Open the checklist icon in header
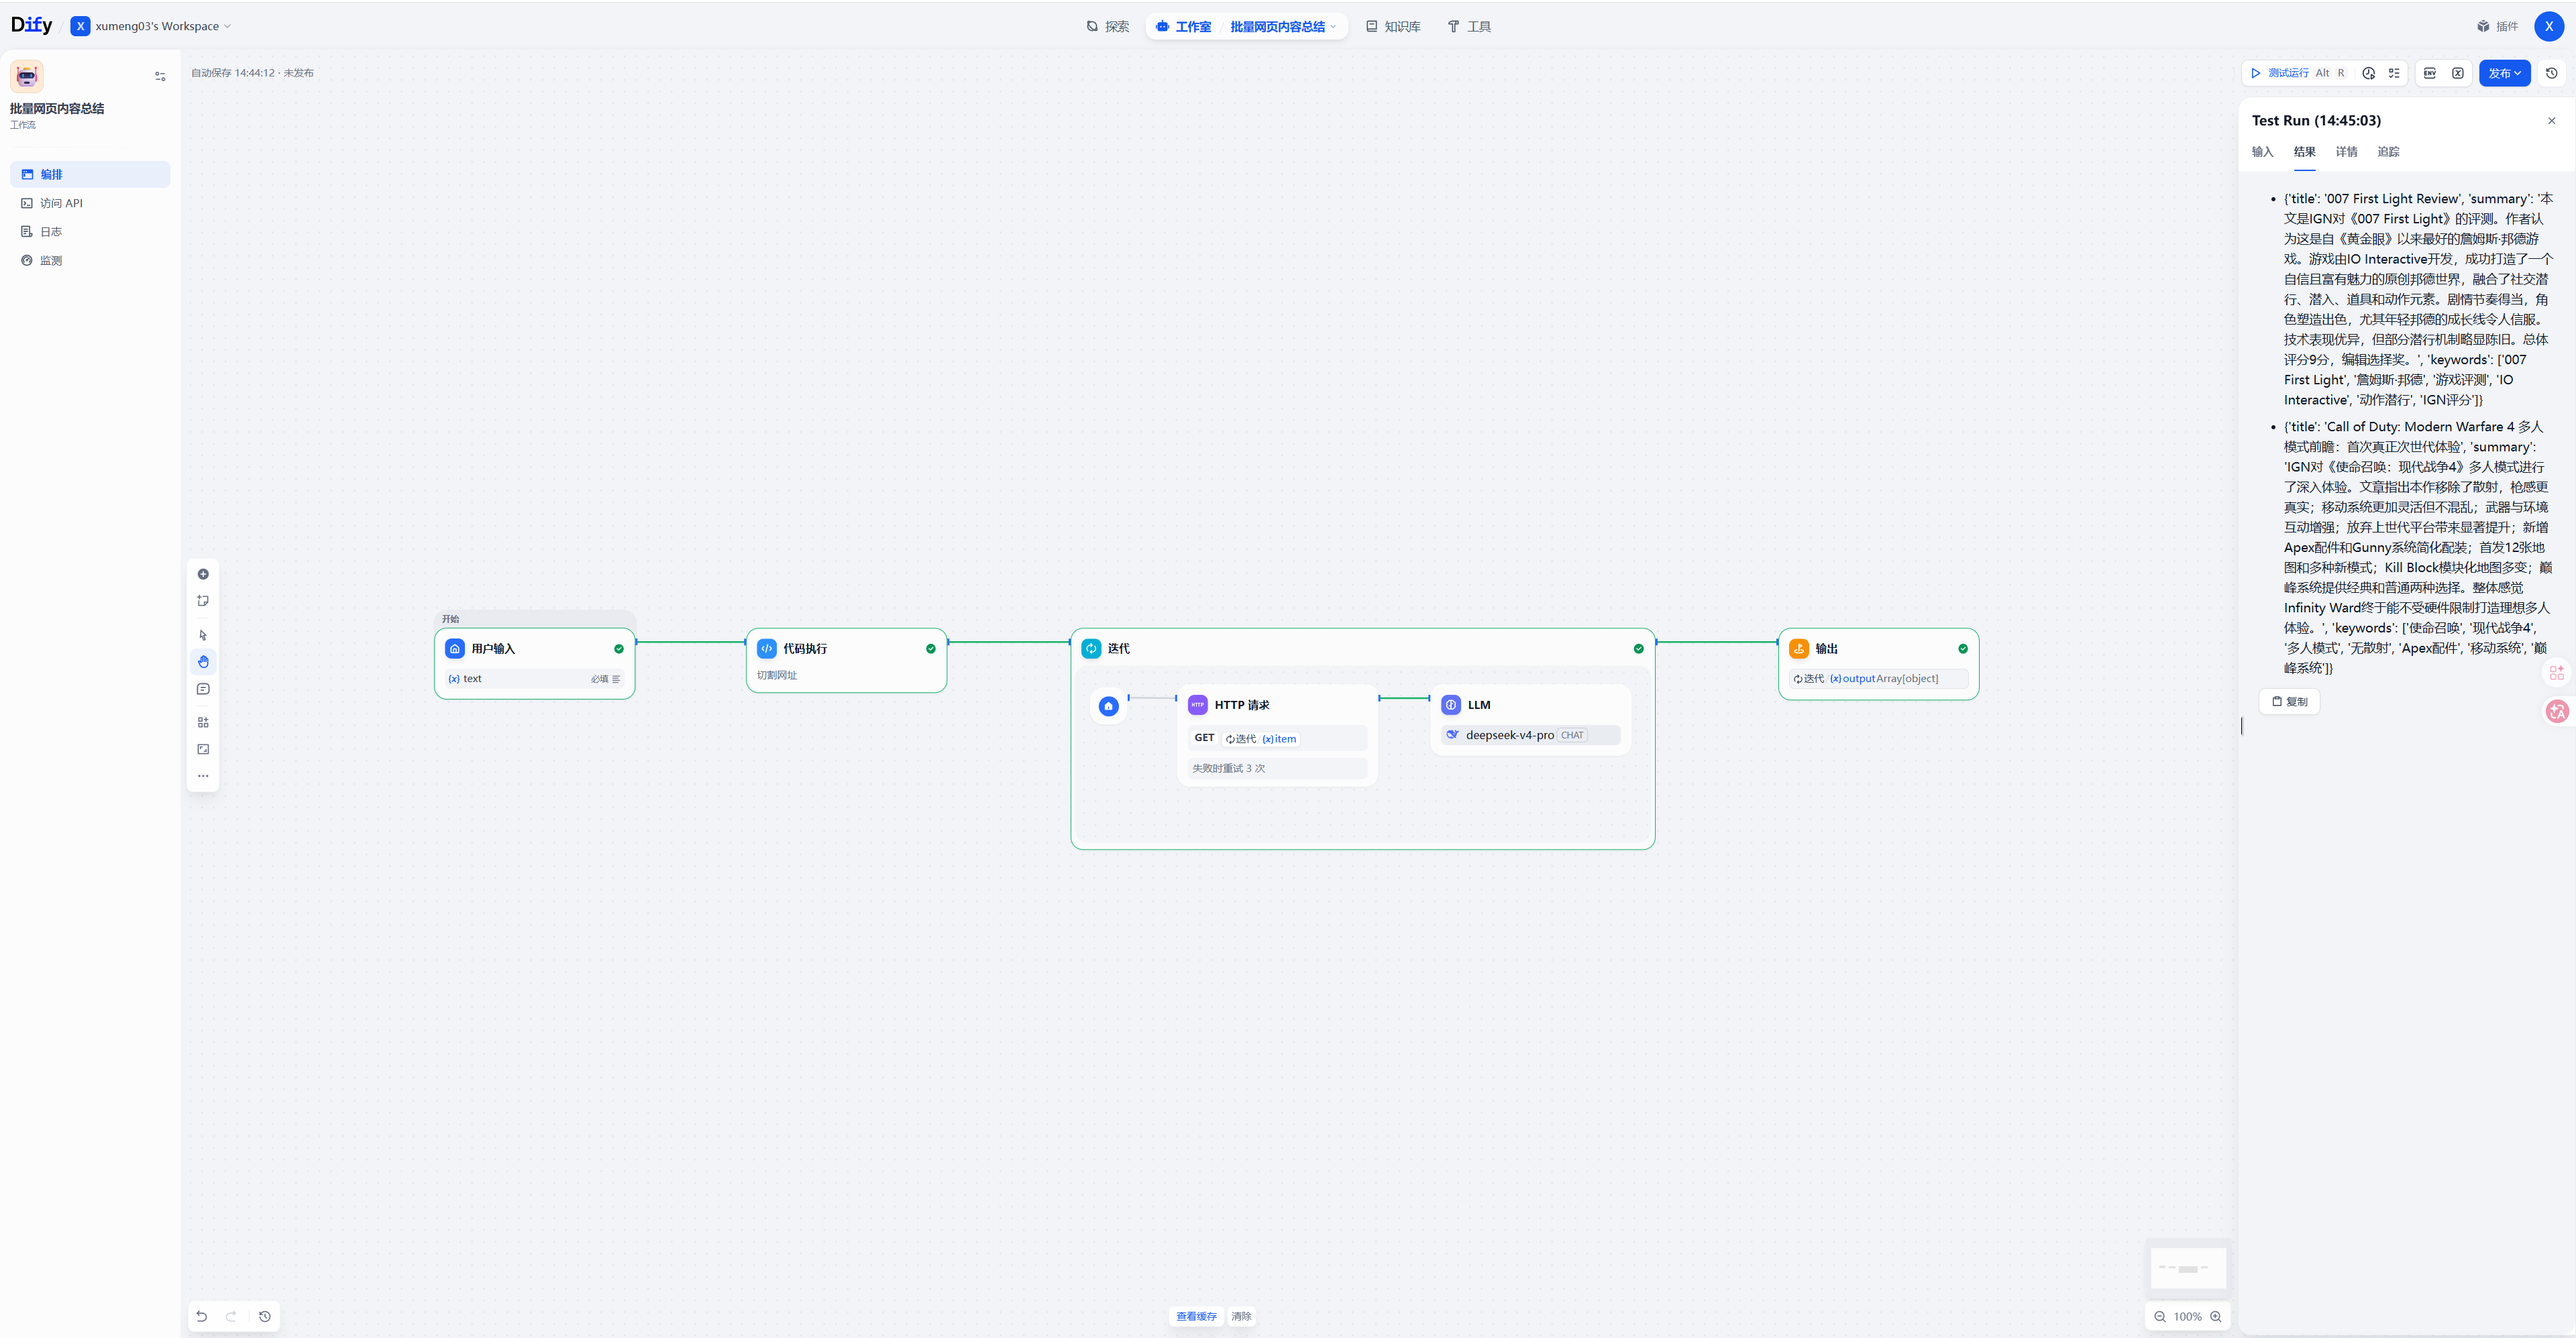 pyautogui.click(x=2394, y=73)
